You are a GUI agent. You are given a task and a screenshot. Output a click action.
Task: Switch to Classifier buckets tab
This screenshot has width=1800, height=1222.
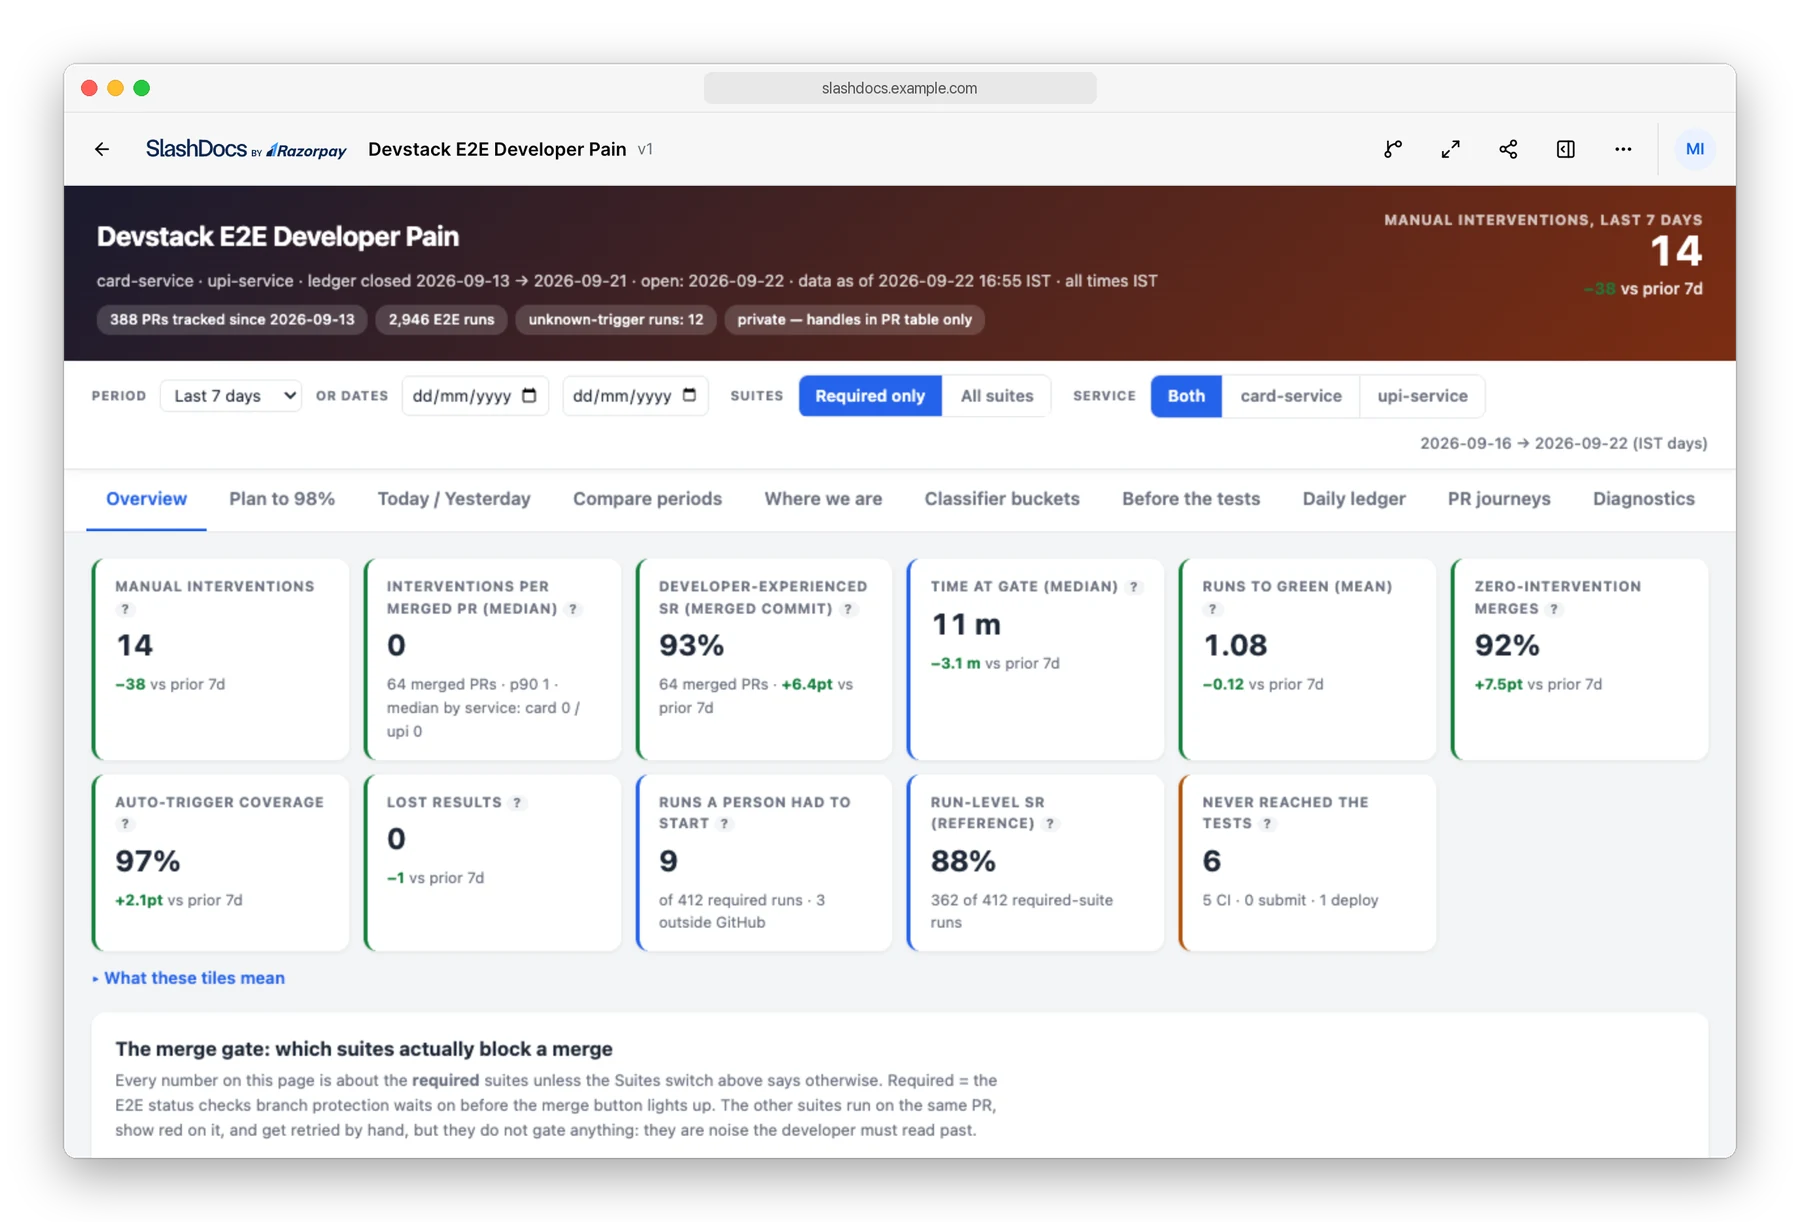coord(1002,499)
